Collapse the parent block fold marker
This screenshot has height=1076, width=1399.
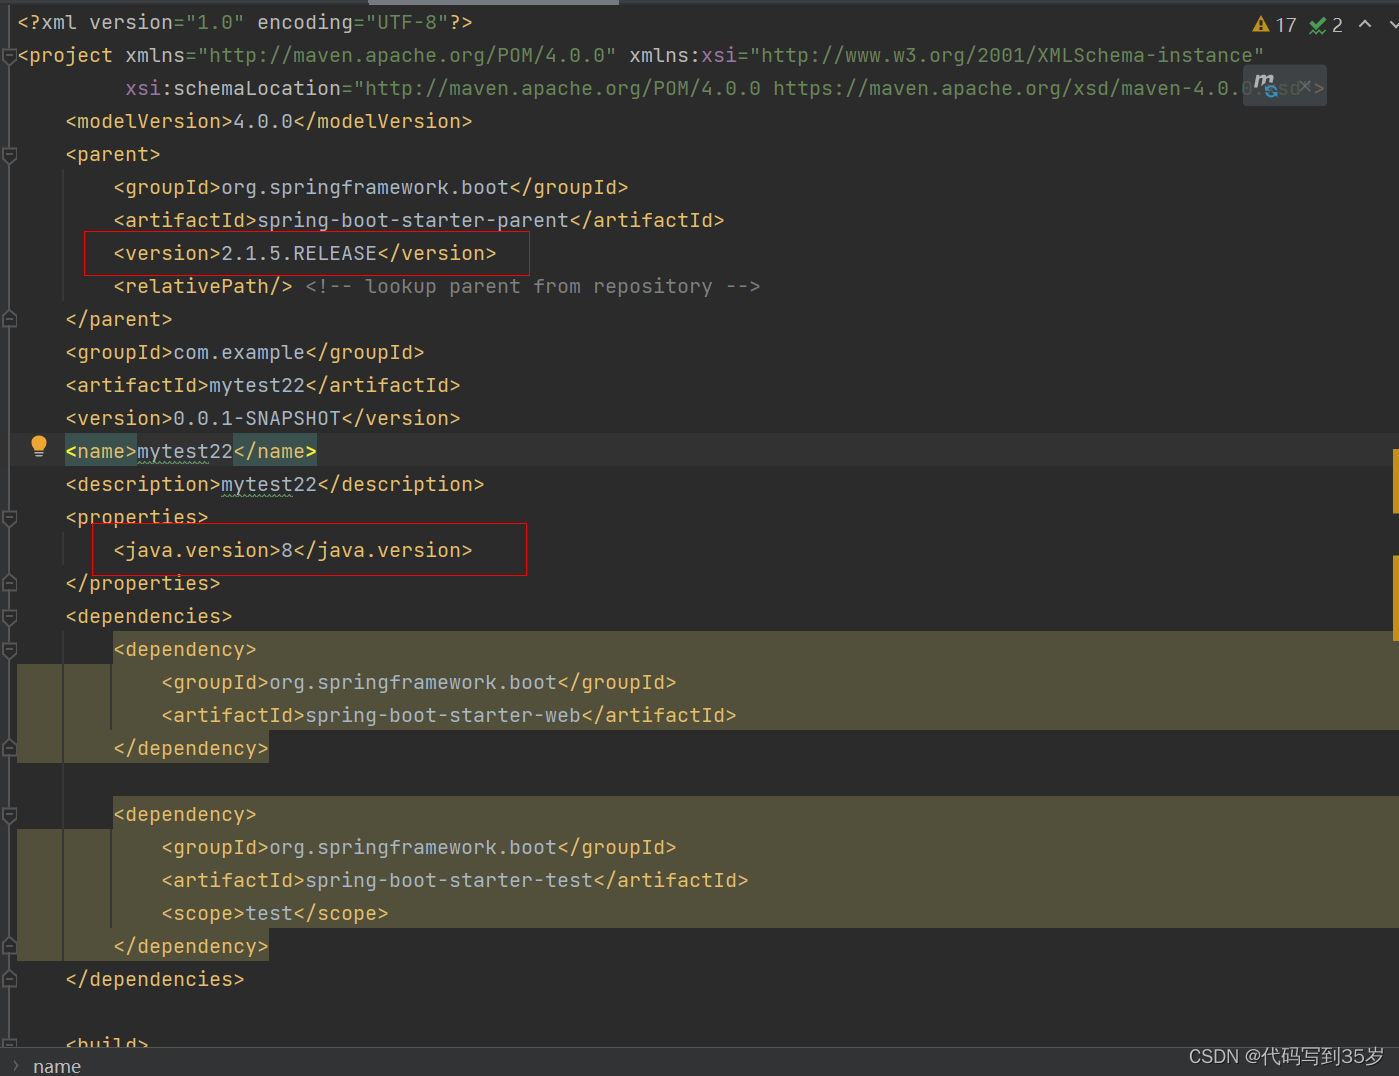point(9,155)
